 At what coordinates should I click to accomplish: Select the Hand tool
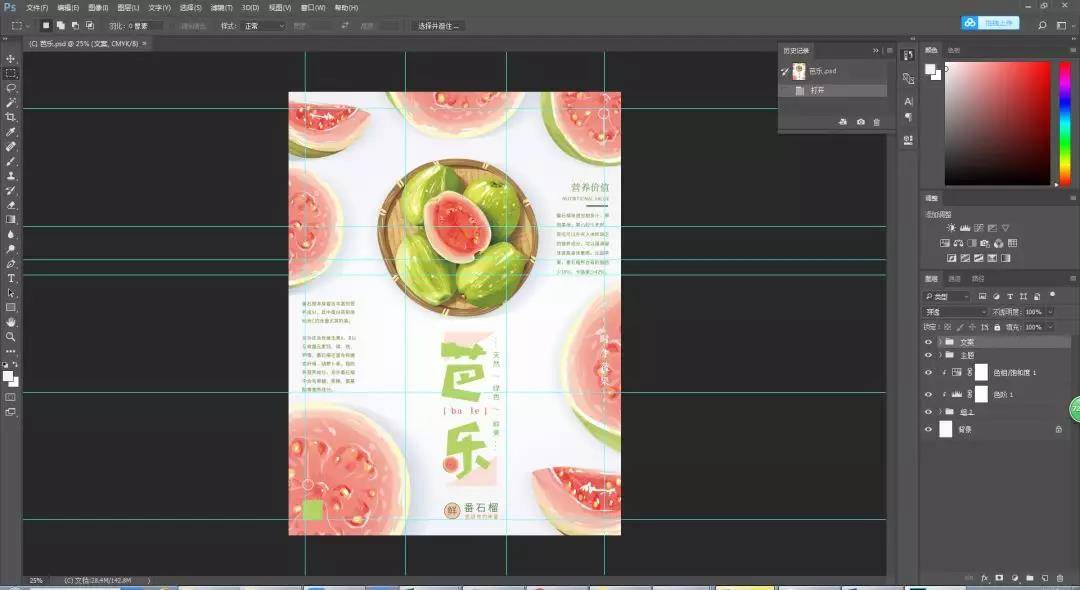coord(10,322)
